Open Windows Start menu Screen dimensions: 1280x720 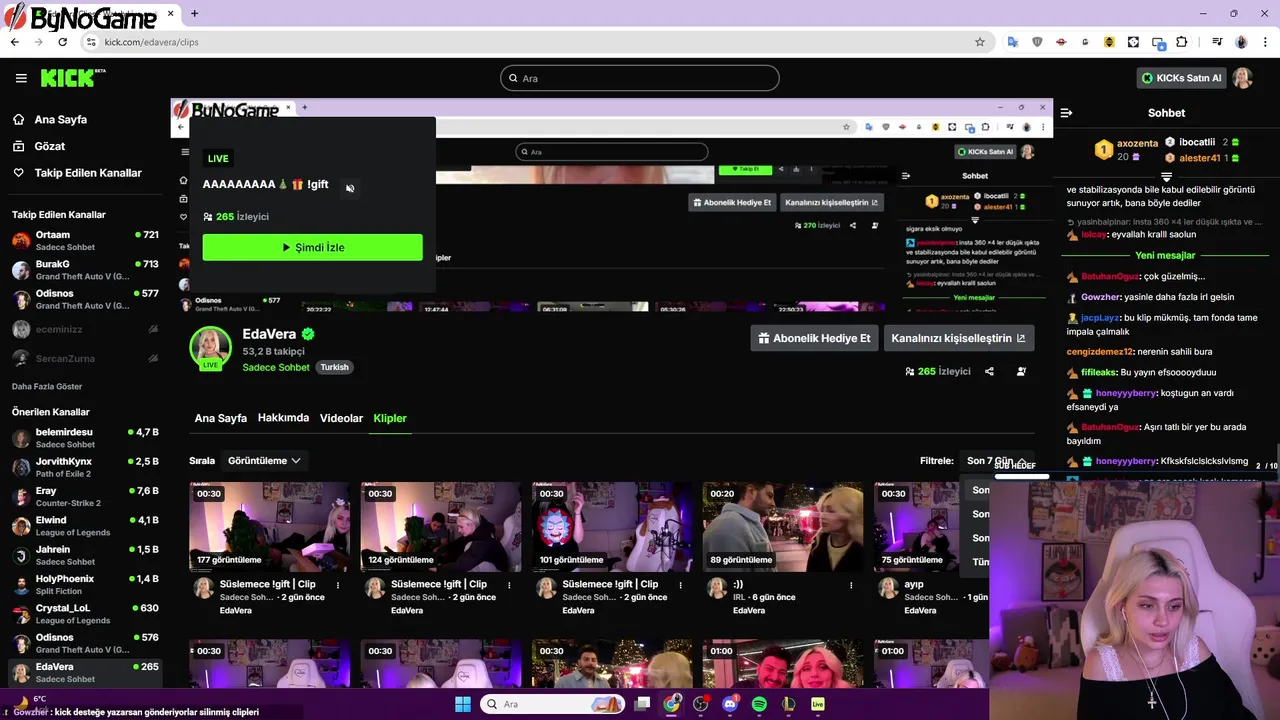(x=463, y=704)
